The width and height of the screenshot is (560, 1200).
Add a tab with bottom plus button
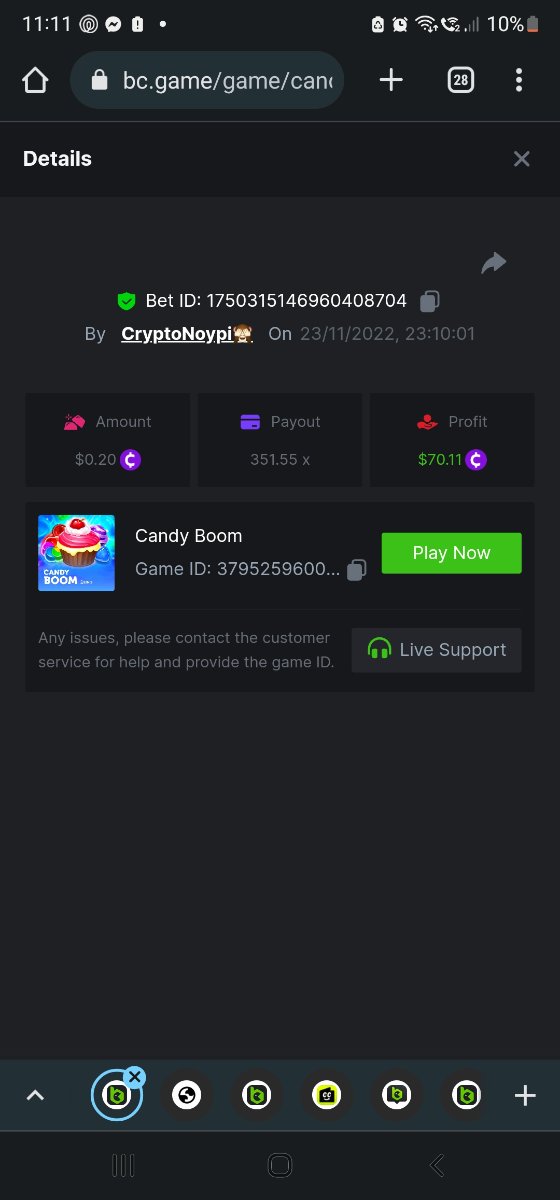click(525, 1096)
